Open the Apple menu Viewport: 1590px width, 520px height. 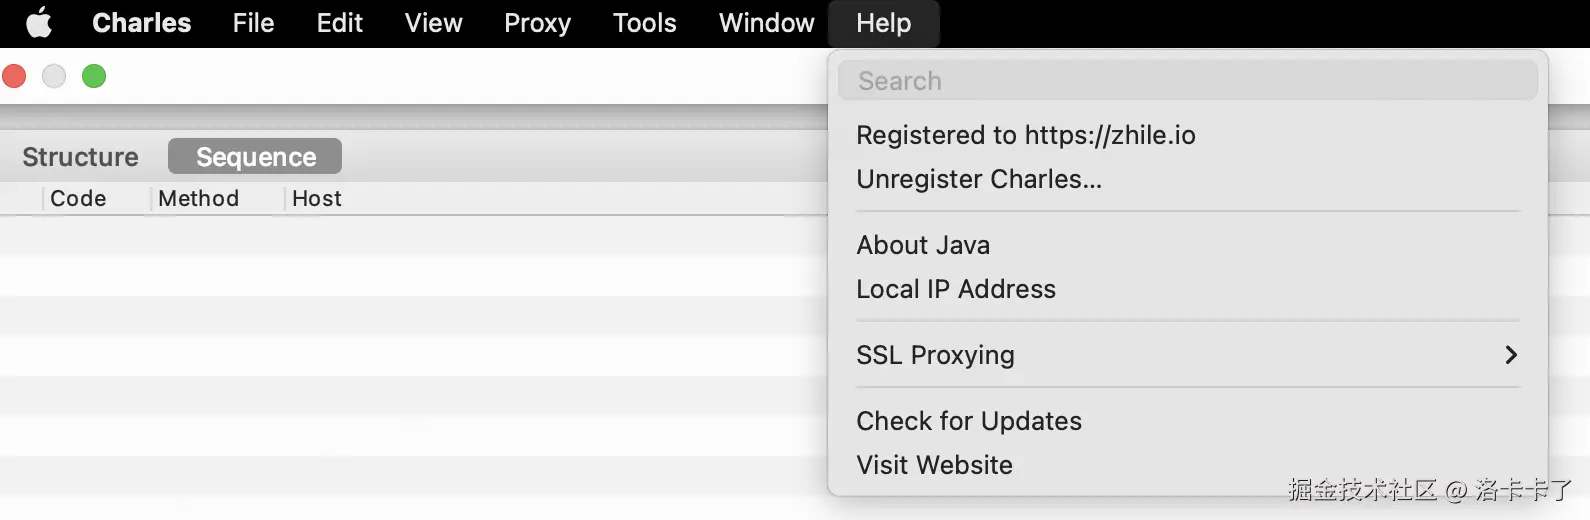(39, 22)
